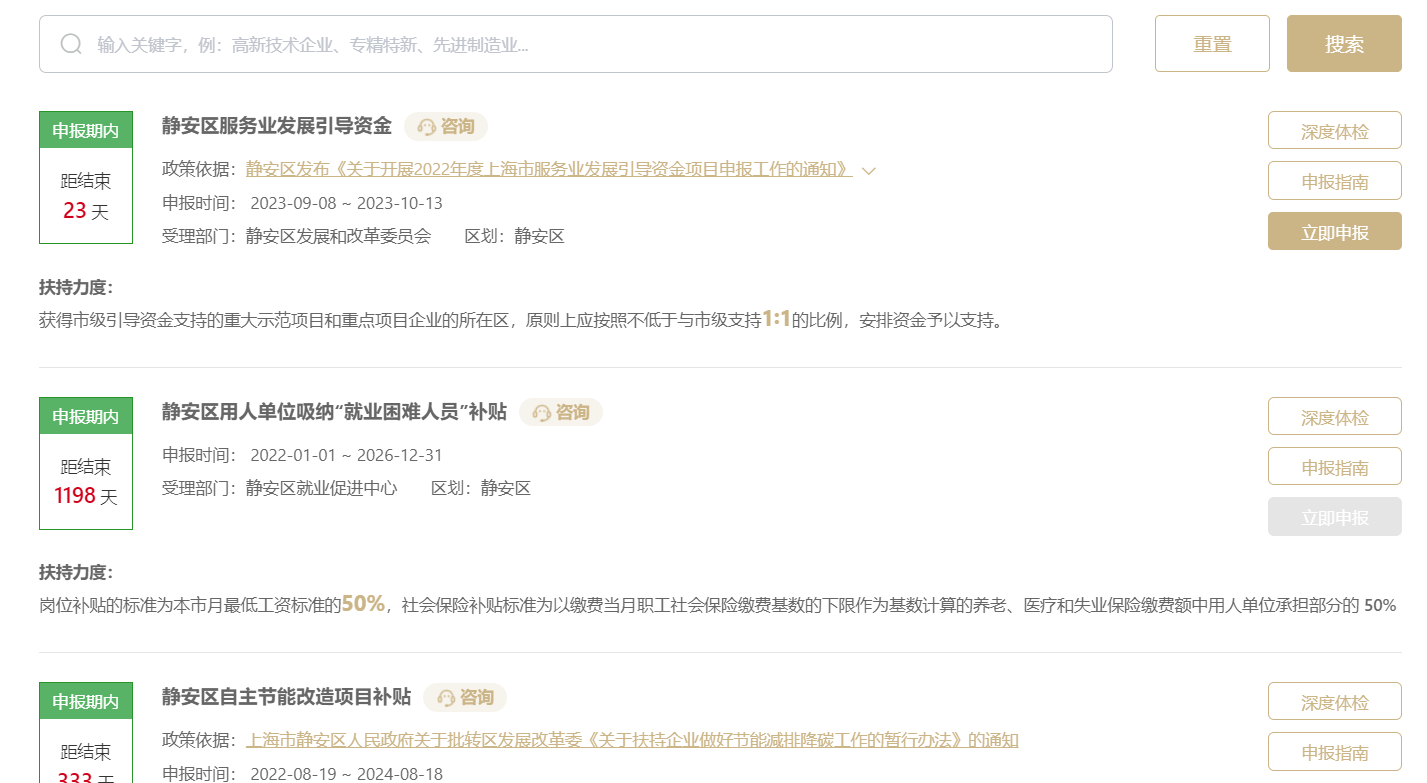The width and height of the screenshot is (1427, 783).
Task: Click the 搜索 search button
Action: tap(1342, 44)
